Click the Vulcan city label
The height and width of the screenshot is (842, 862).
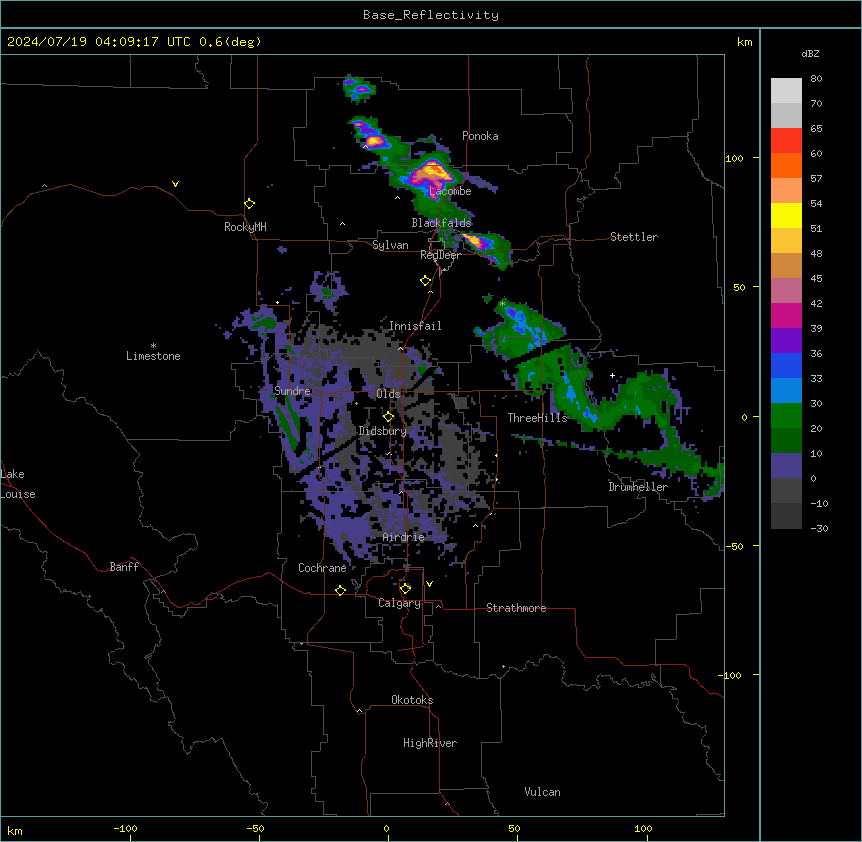543,792
